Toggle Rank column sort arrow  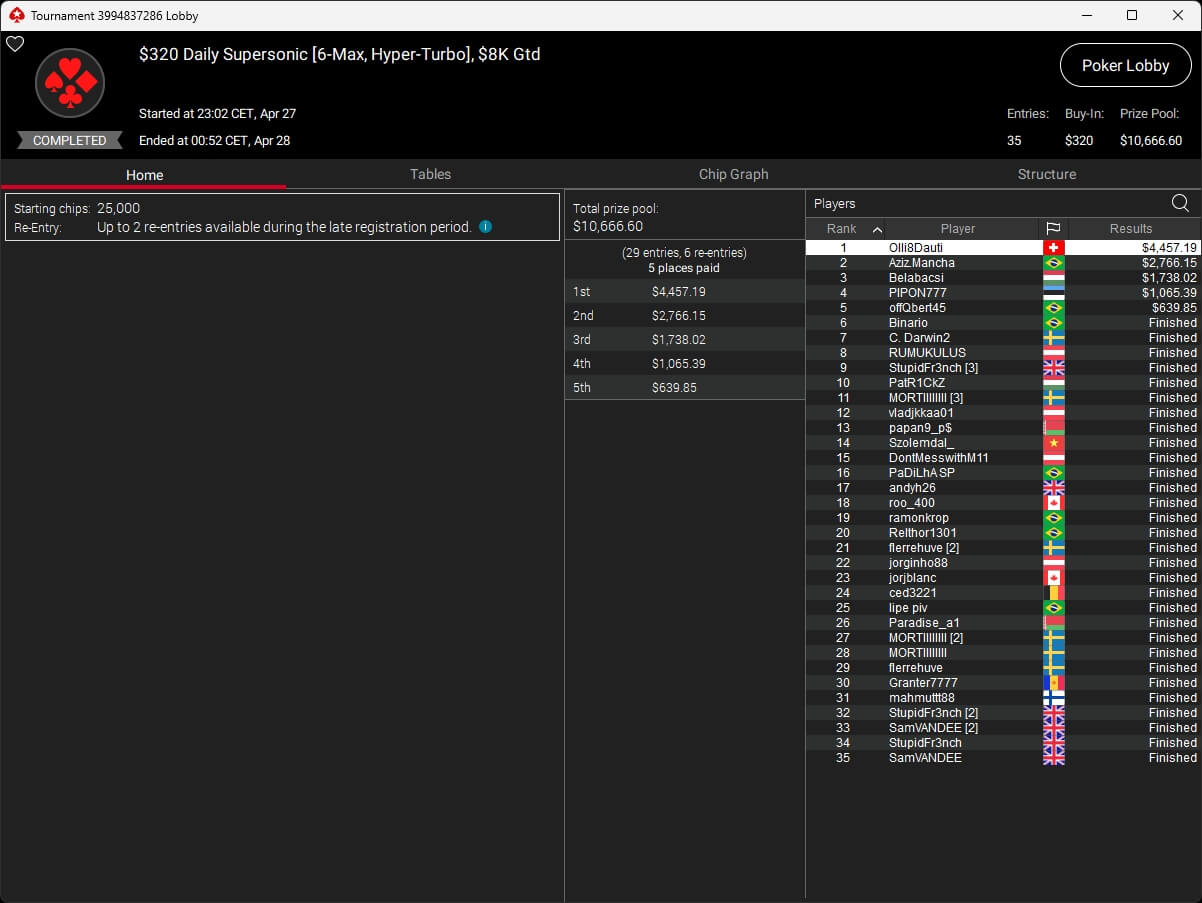point(877,229)
